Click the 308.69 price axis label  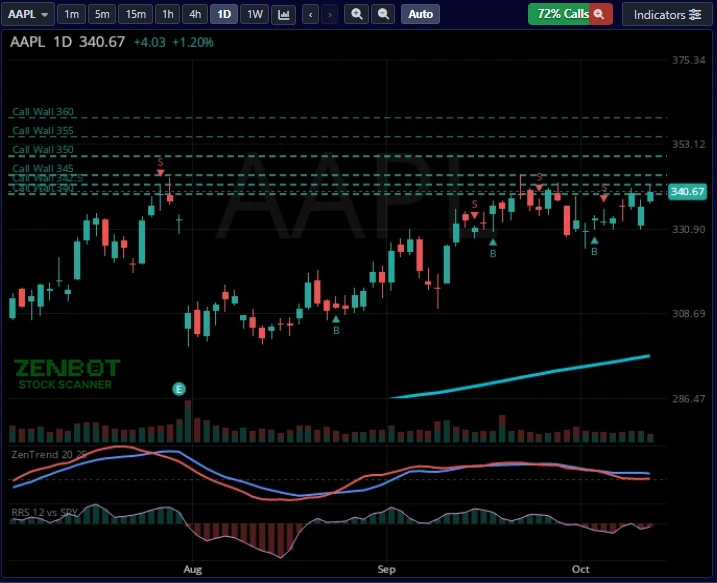688,313
